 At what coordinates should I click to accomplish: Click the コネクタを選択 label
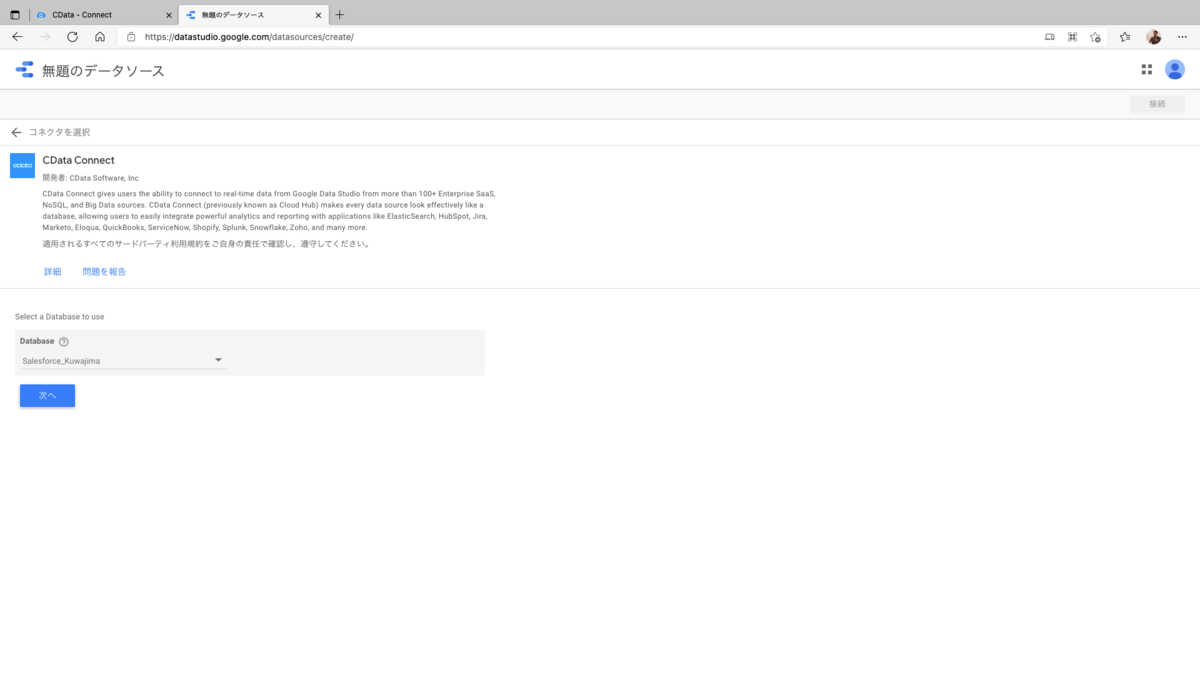tap(60, 132)
